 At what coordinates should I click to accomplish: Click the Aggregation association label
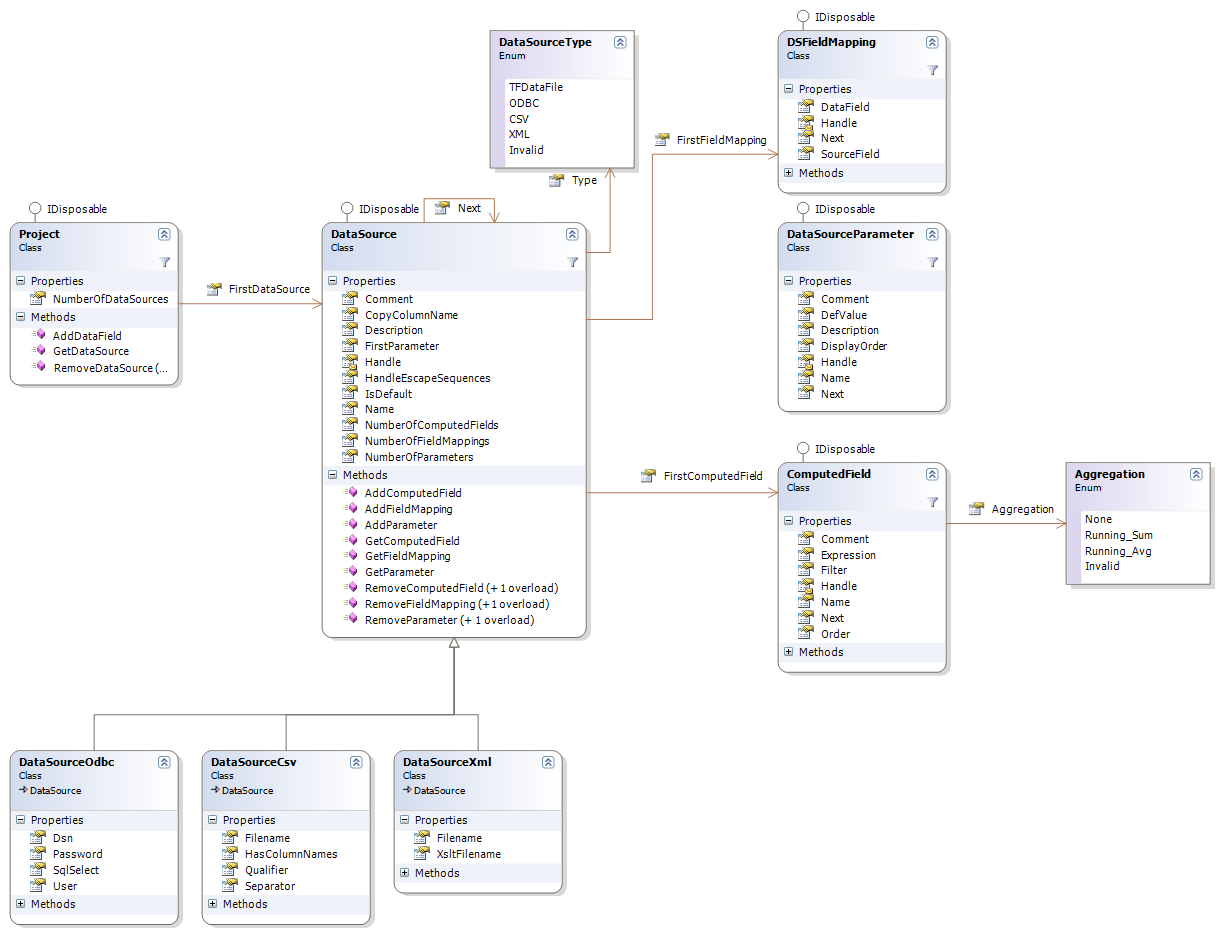click(1022, 509)
